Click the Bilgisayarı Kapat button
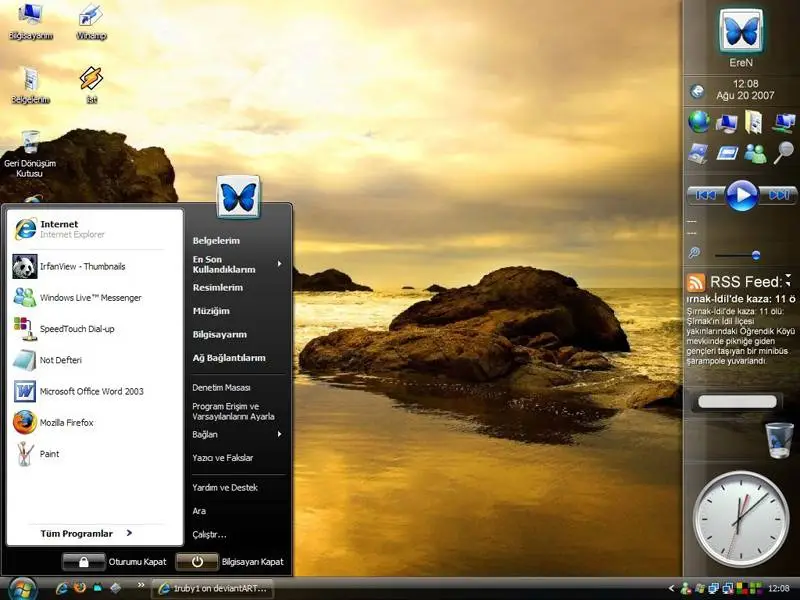Screen dimensions: 800x600 coord(198,562)
